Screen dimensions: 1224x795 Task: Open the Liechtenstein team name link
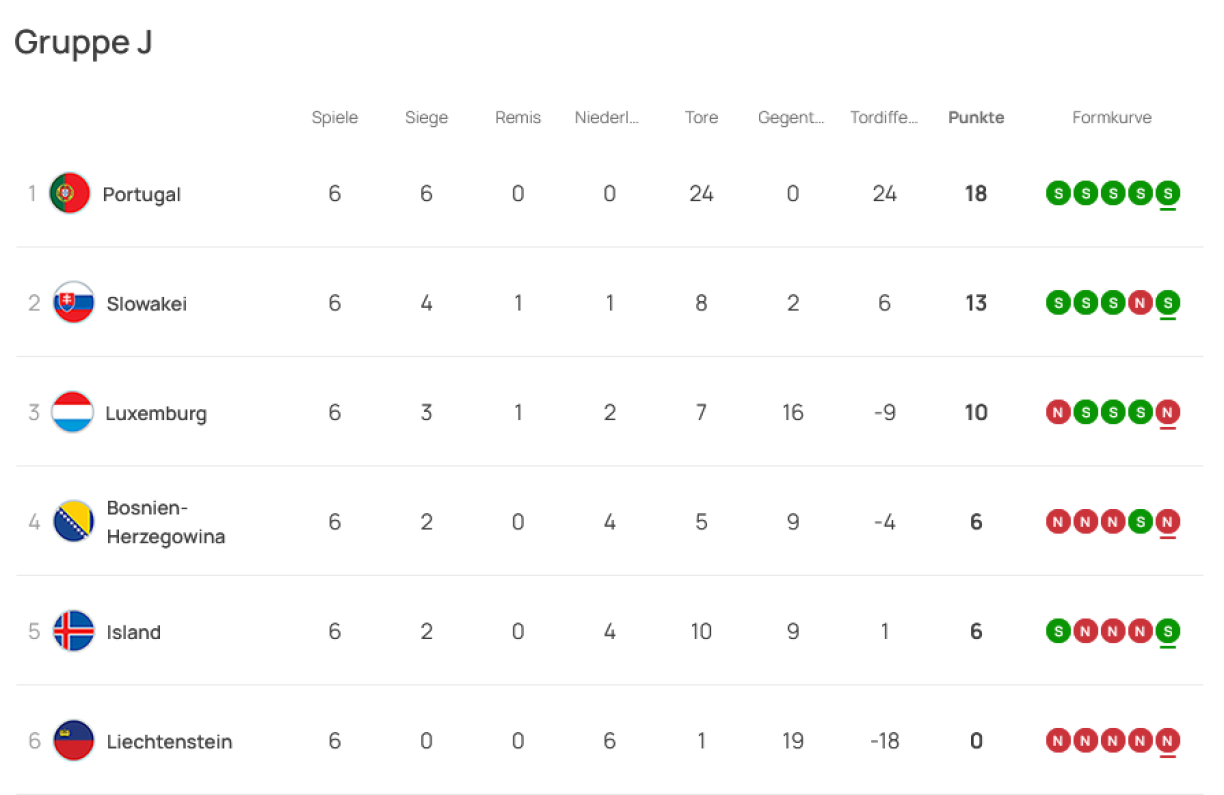coord(169,742)
